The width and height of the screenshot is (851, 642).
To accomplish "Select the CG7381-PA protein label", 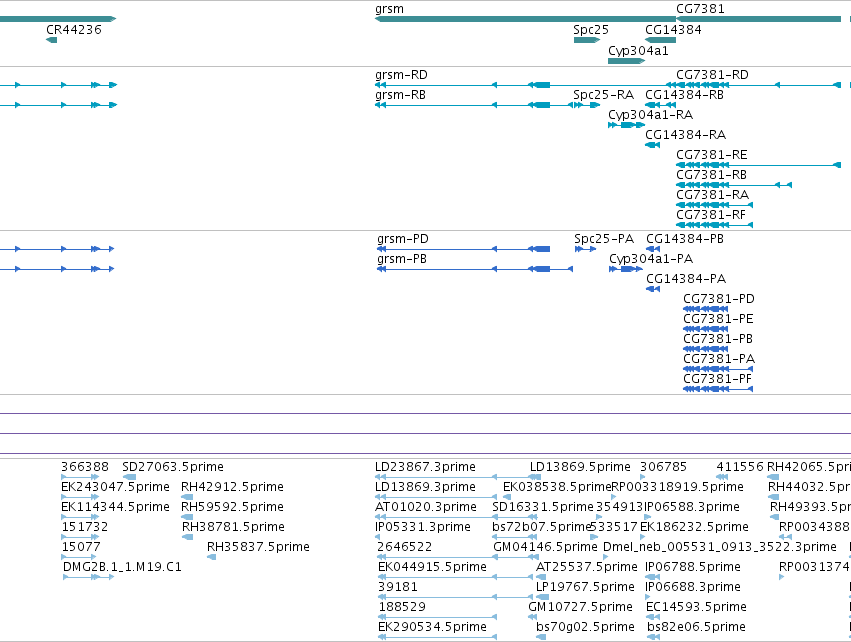I will tap(719, 359).
